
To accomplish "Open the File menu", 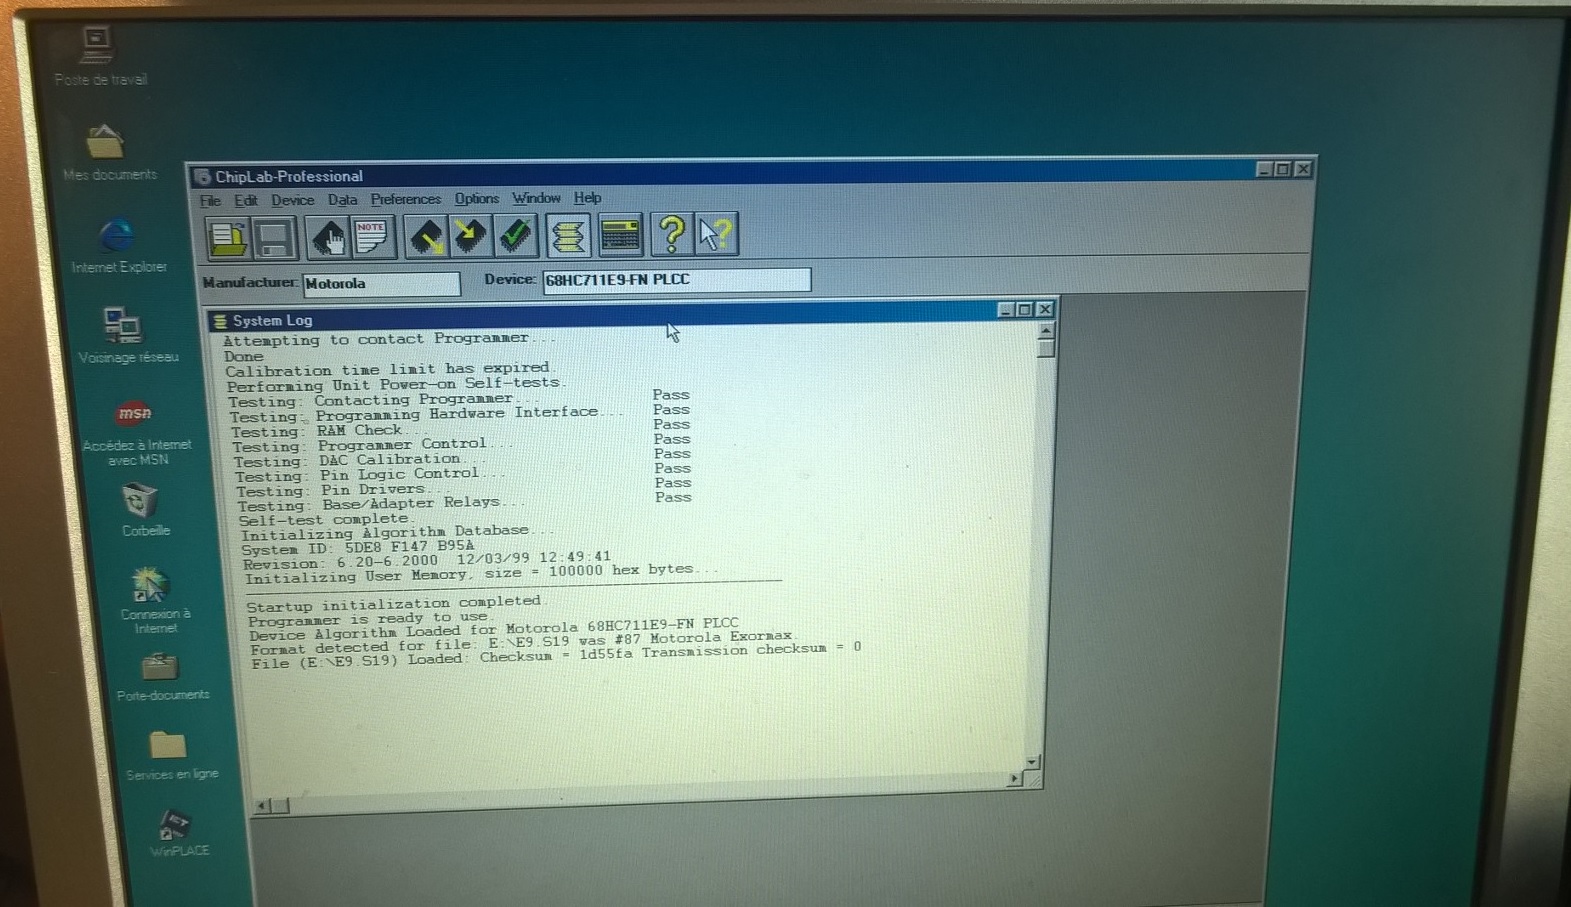I will [210, 201].
